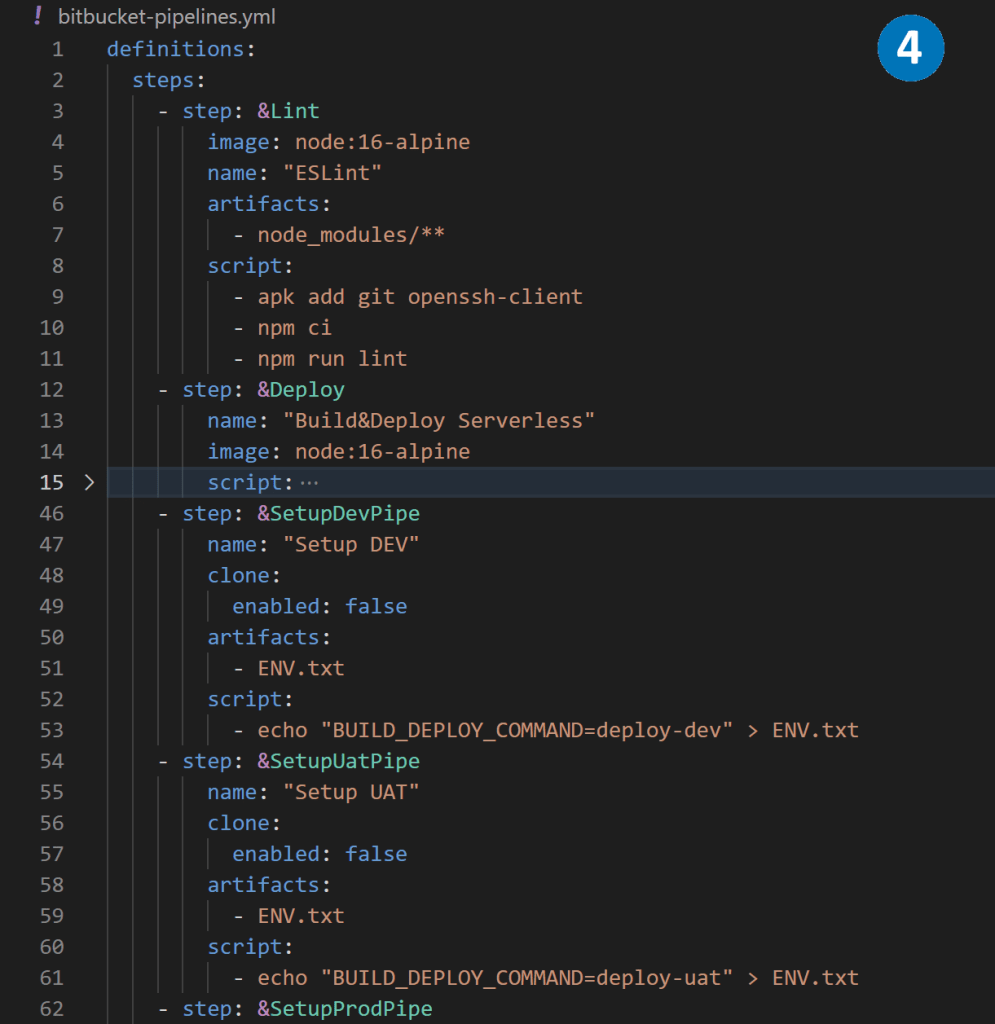Click the blue circled number 4 badge

click(910, 47)
